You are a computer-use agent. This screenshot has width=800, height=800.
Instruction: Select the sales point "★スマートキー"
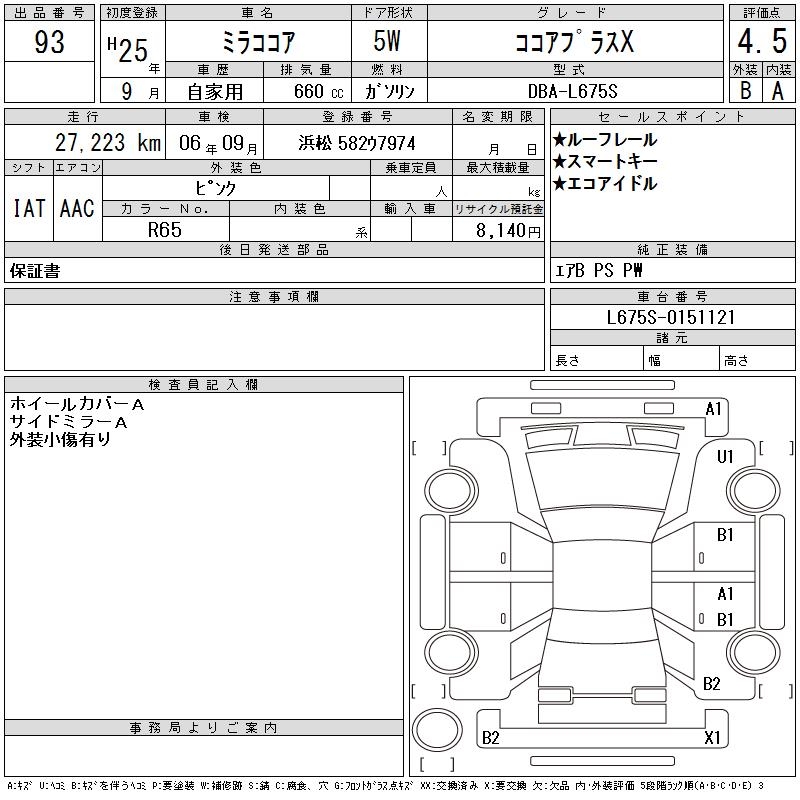tap(605, 161)
